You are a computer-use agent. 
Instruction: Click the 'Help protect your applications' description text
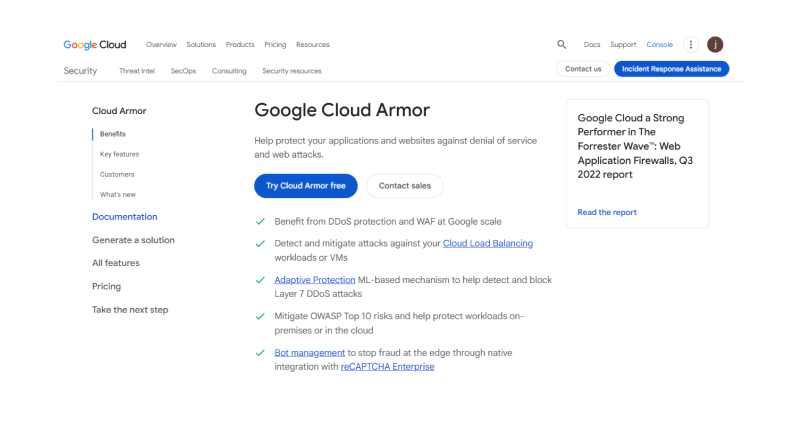(395, 147)
